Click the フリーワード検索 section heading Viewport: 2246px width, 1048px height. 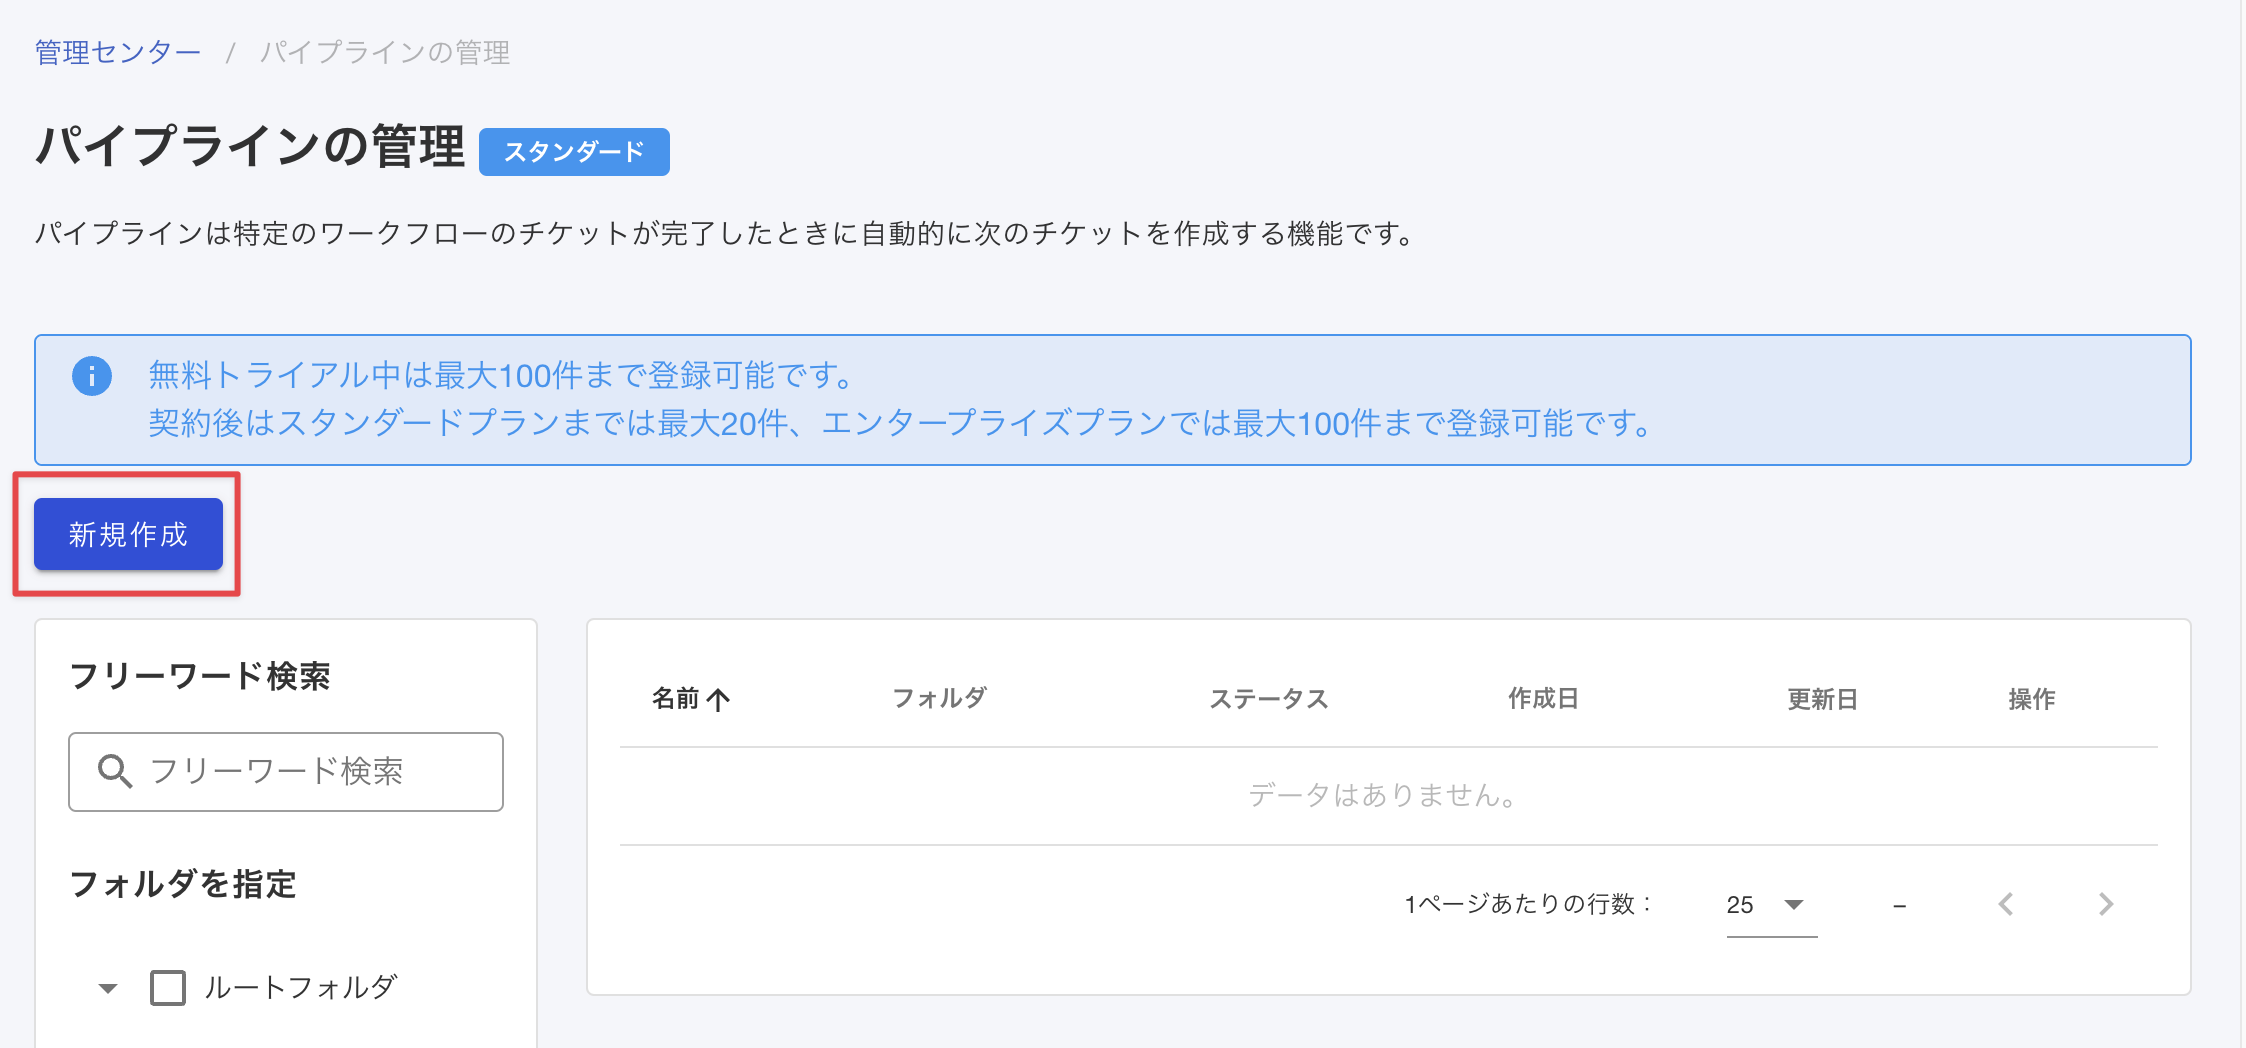tap(200, 676)
